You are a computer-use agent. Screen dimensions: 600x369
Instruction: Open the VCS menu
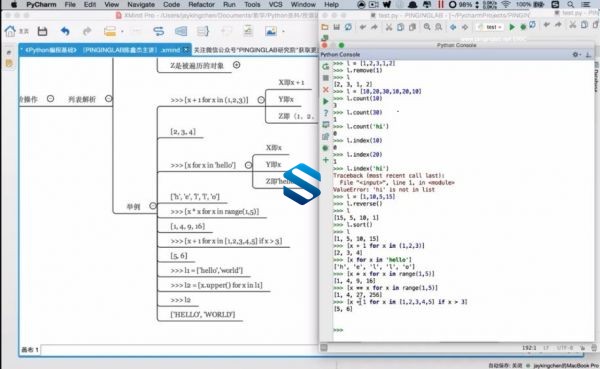click(x=276, y=5)
